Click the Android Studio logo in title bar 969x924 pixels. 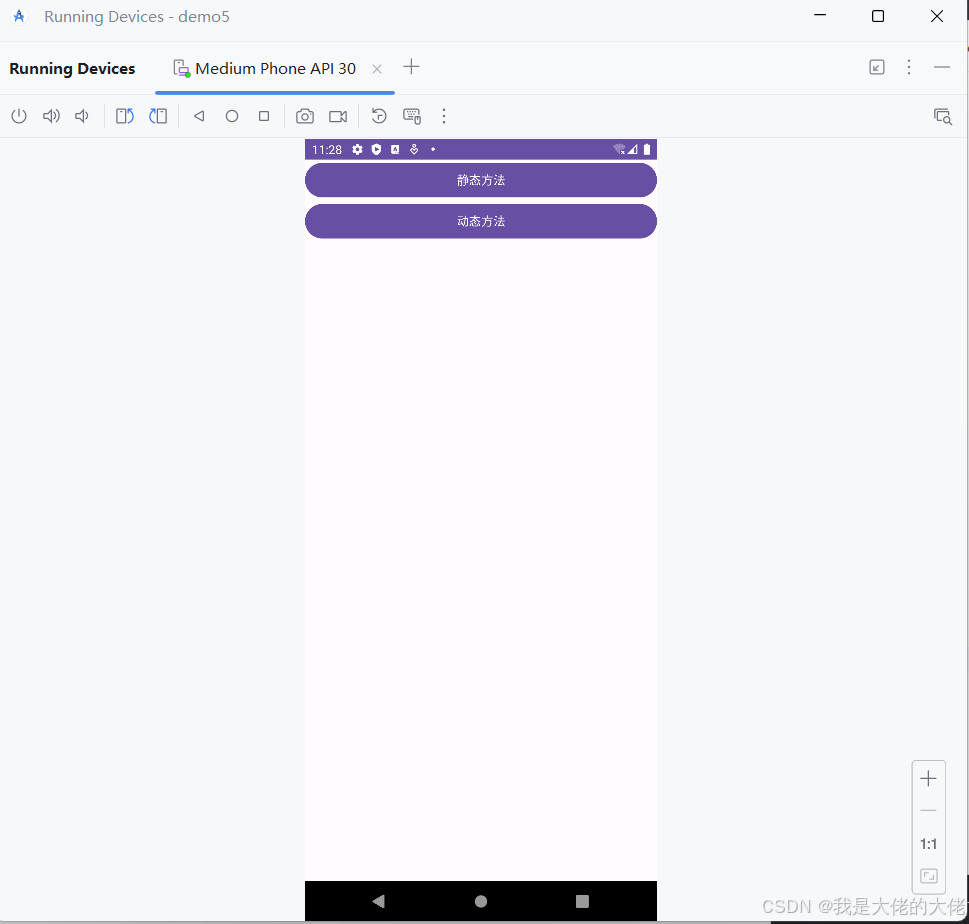pos(19,17)
